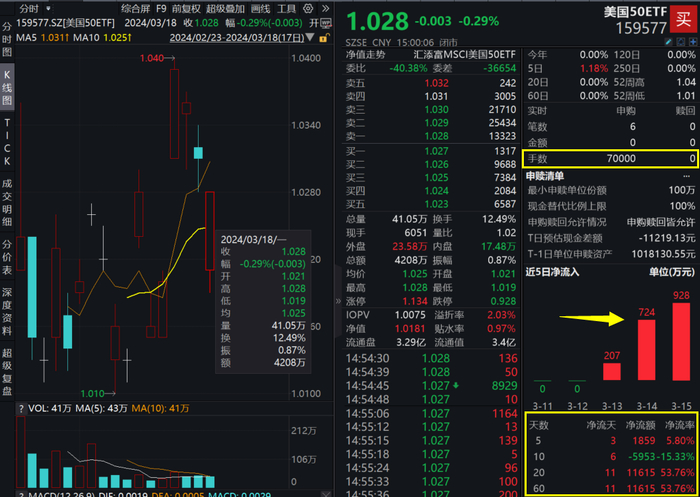Collapse the right panel with divider chevron

338,301
